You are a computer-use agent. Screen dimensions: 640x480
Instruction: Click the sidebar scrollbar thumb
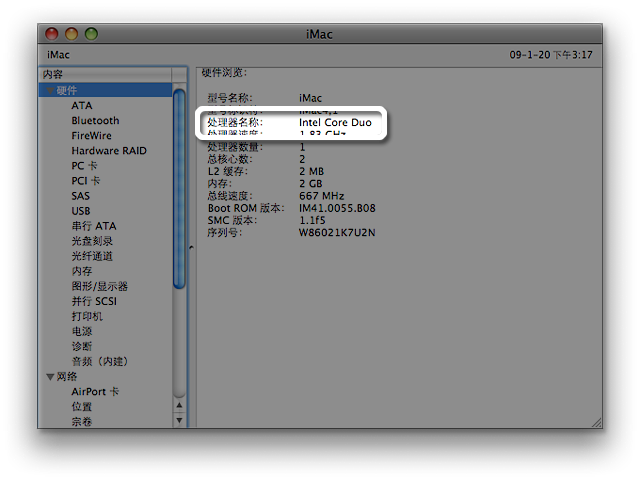click(179, 189)
